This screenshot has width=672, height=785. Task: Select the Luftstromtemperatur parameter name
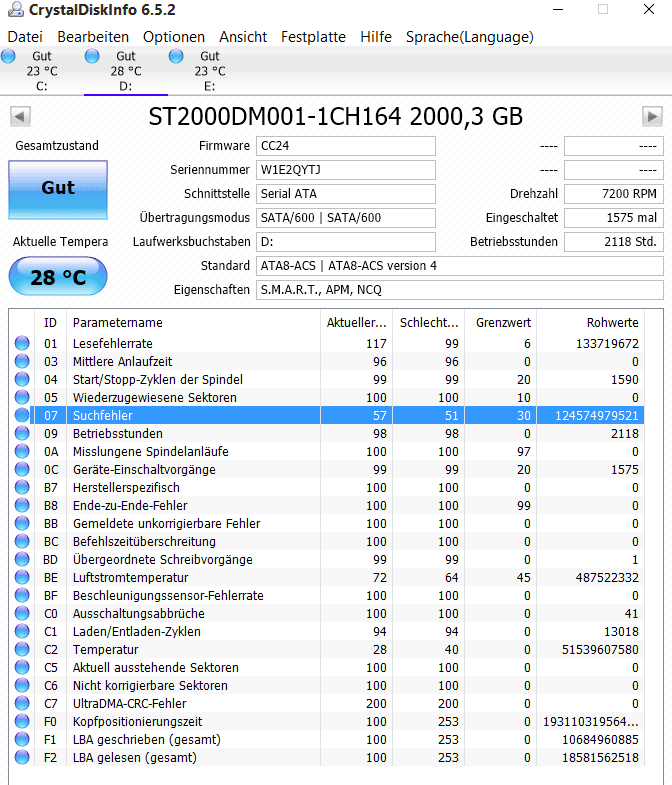[131, 578]
